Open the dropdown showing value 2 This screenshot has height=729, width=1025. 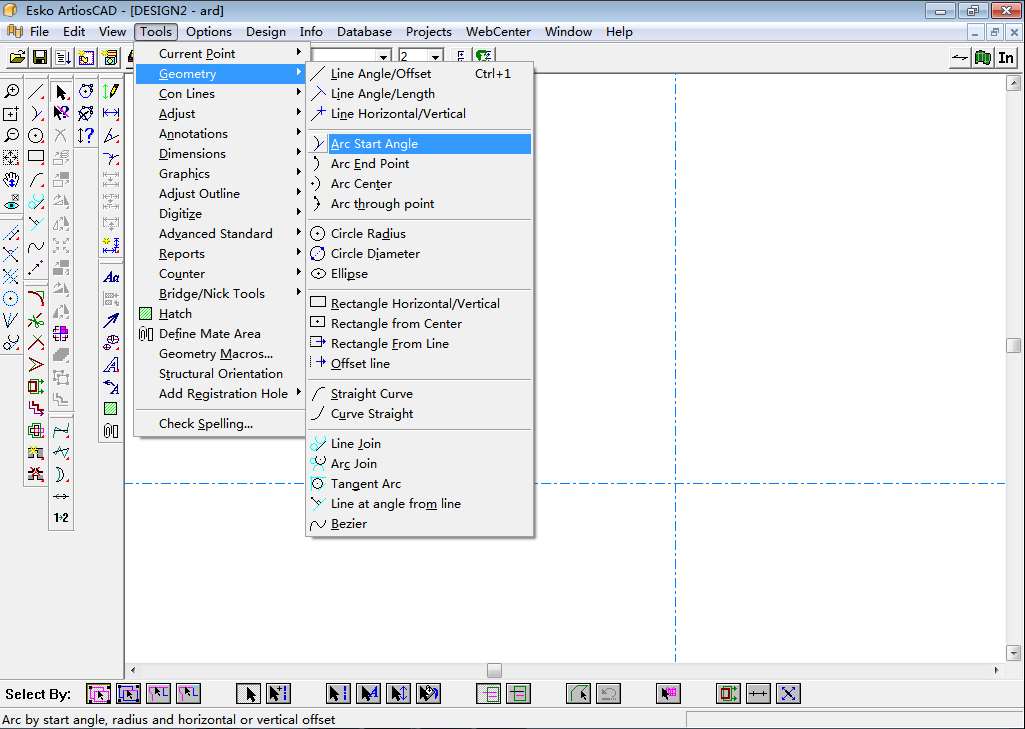pos(436,58)
